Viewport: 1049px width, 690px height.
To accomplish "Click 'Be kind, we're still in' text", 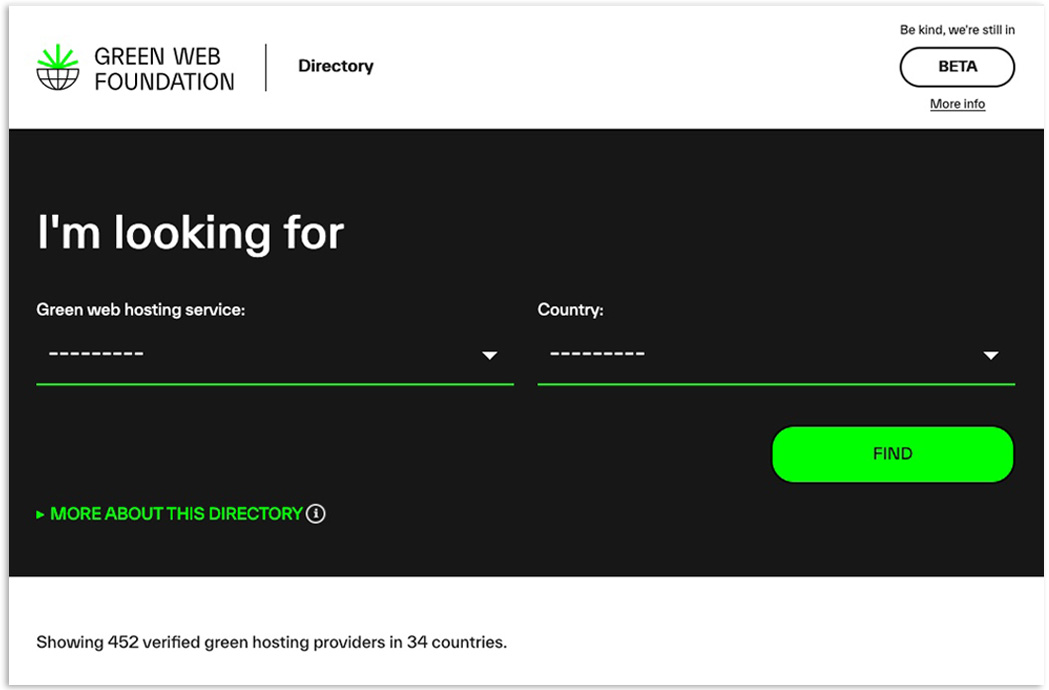I will coord(957,29).
